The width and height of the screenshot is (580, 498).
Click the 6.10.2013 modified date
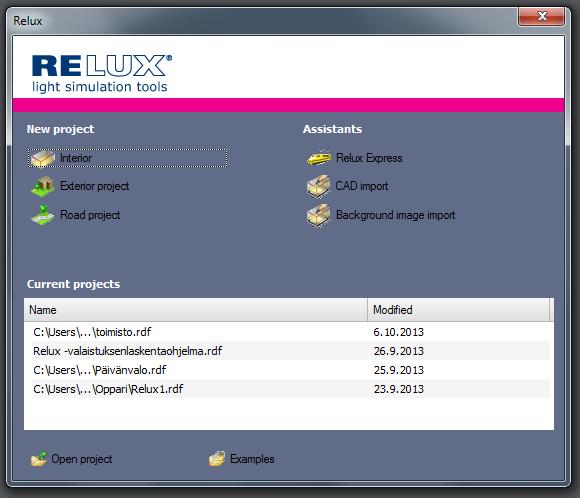pyautogui.click(x=398, y=332)
